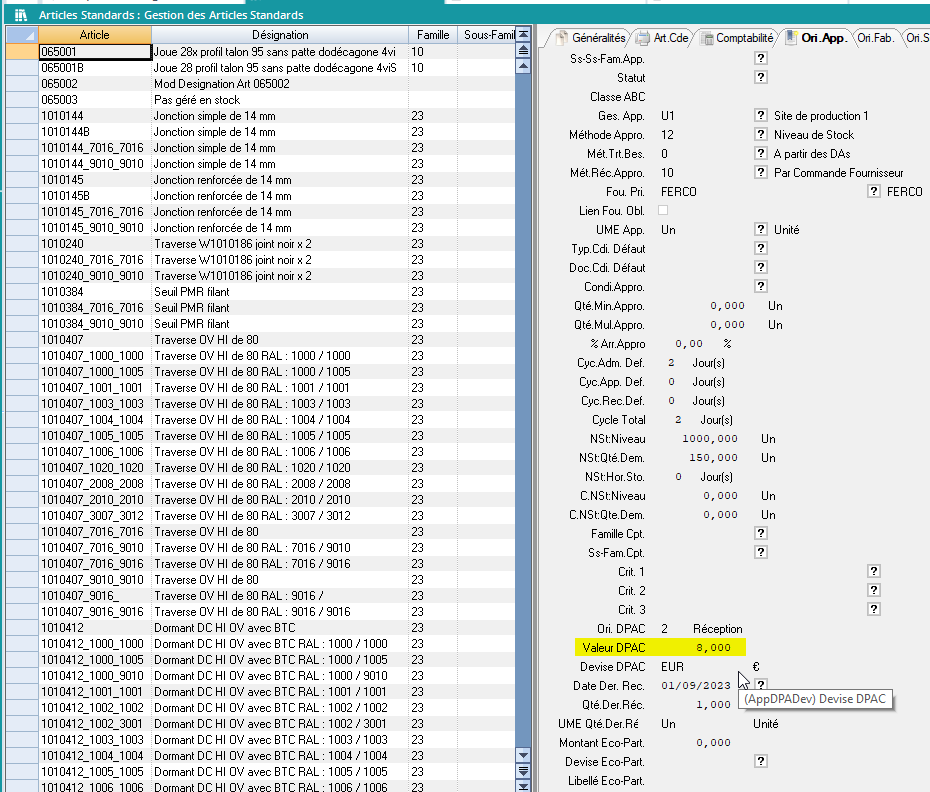Click the Désignation column header
This screenshot has width=930, height=792.
(279, 35)
